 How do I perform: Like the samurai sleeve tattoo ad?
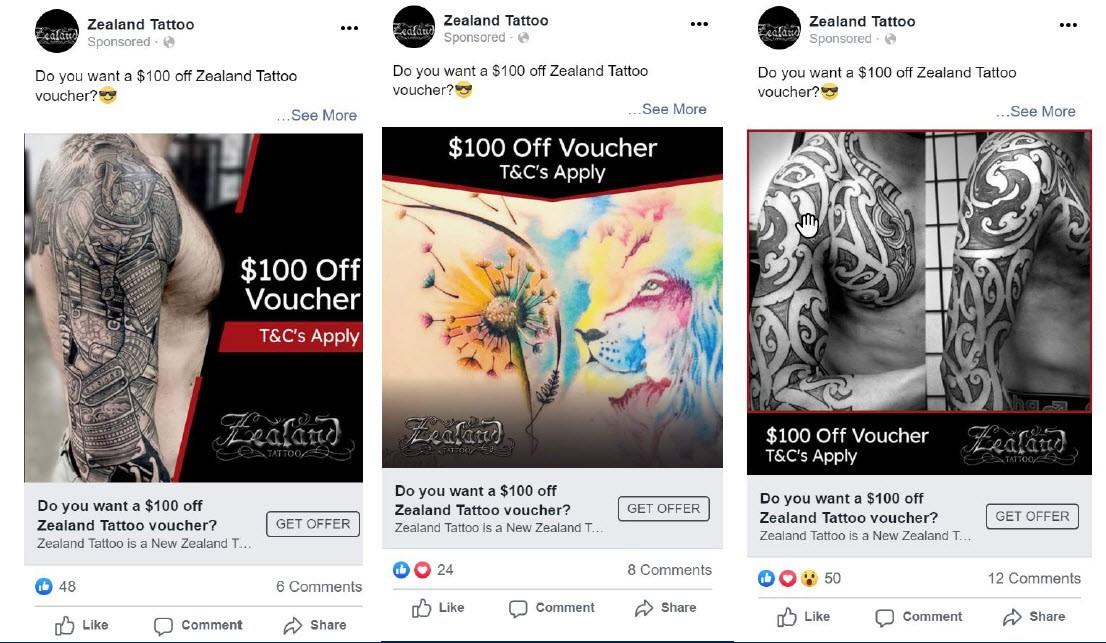coord(82,625)
